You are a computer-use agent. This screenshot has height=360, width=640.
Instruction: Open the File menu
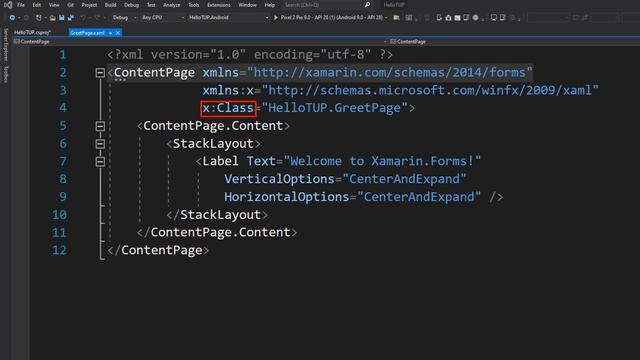(x=20, y=5)
